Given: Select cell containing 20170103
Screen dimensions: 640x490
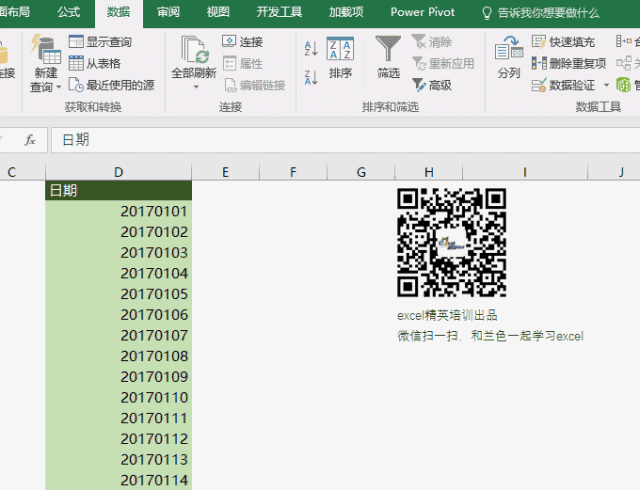Looking at the screenshot, I should click(118, 253).
